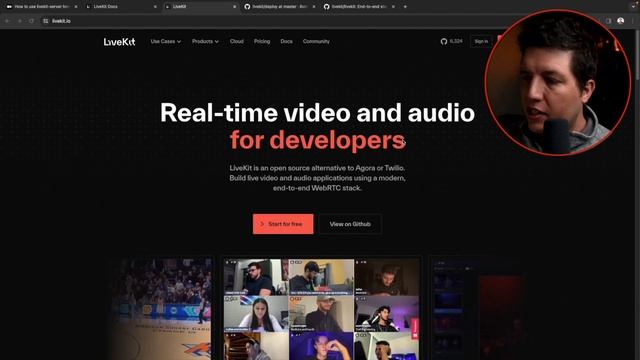
Task: Click the browser back arrow
Action: [x=8, y=21]
